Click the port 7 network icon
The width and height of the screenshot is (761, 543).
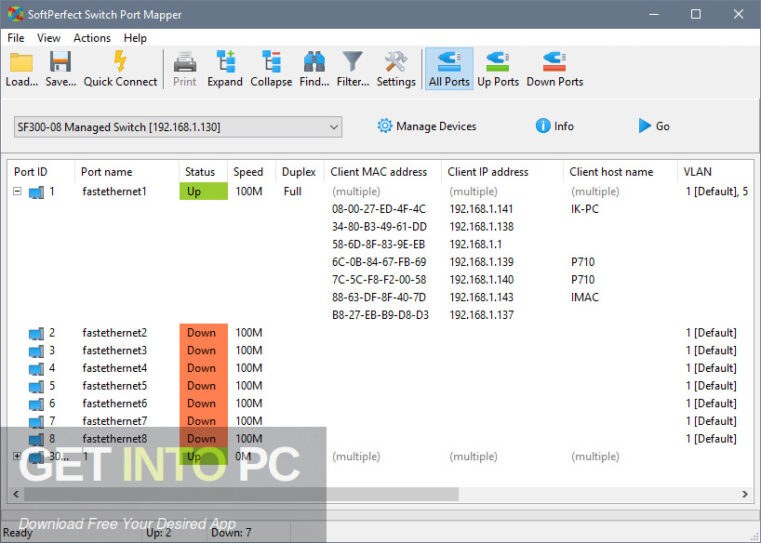coord(36,422)
